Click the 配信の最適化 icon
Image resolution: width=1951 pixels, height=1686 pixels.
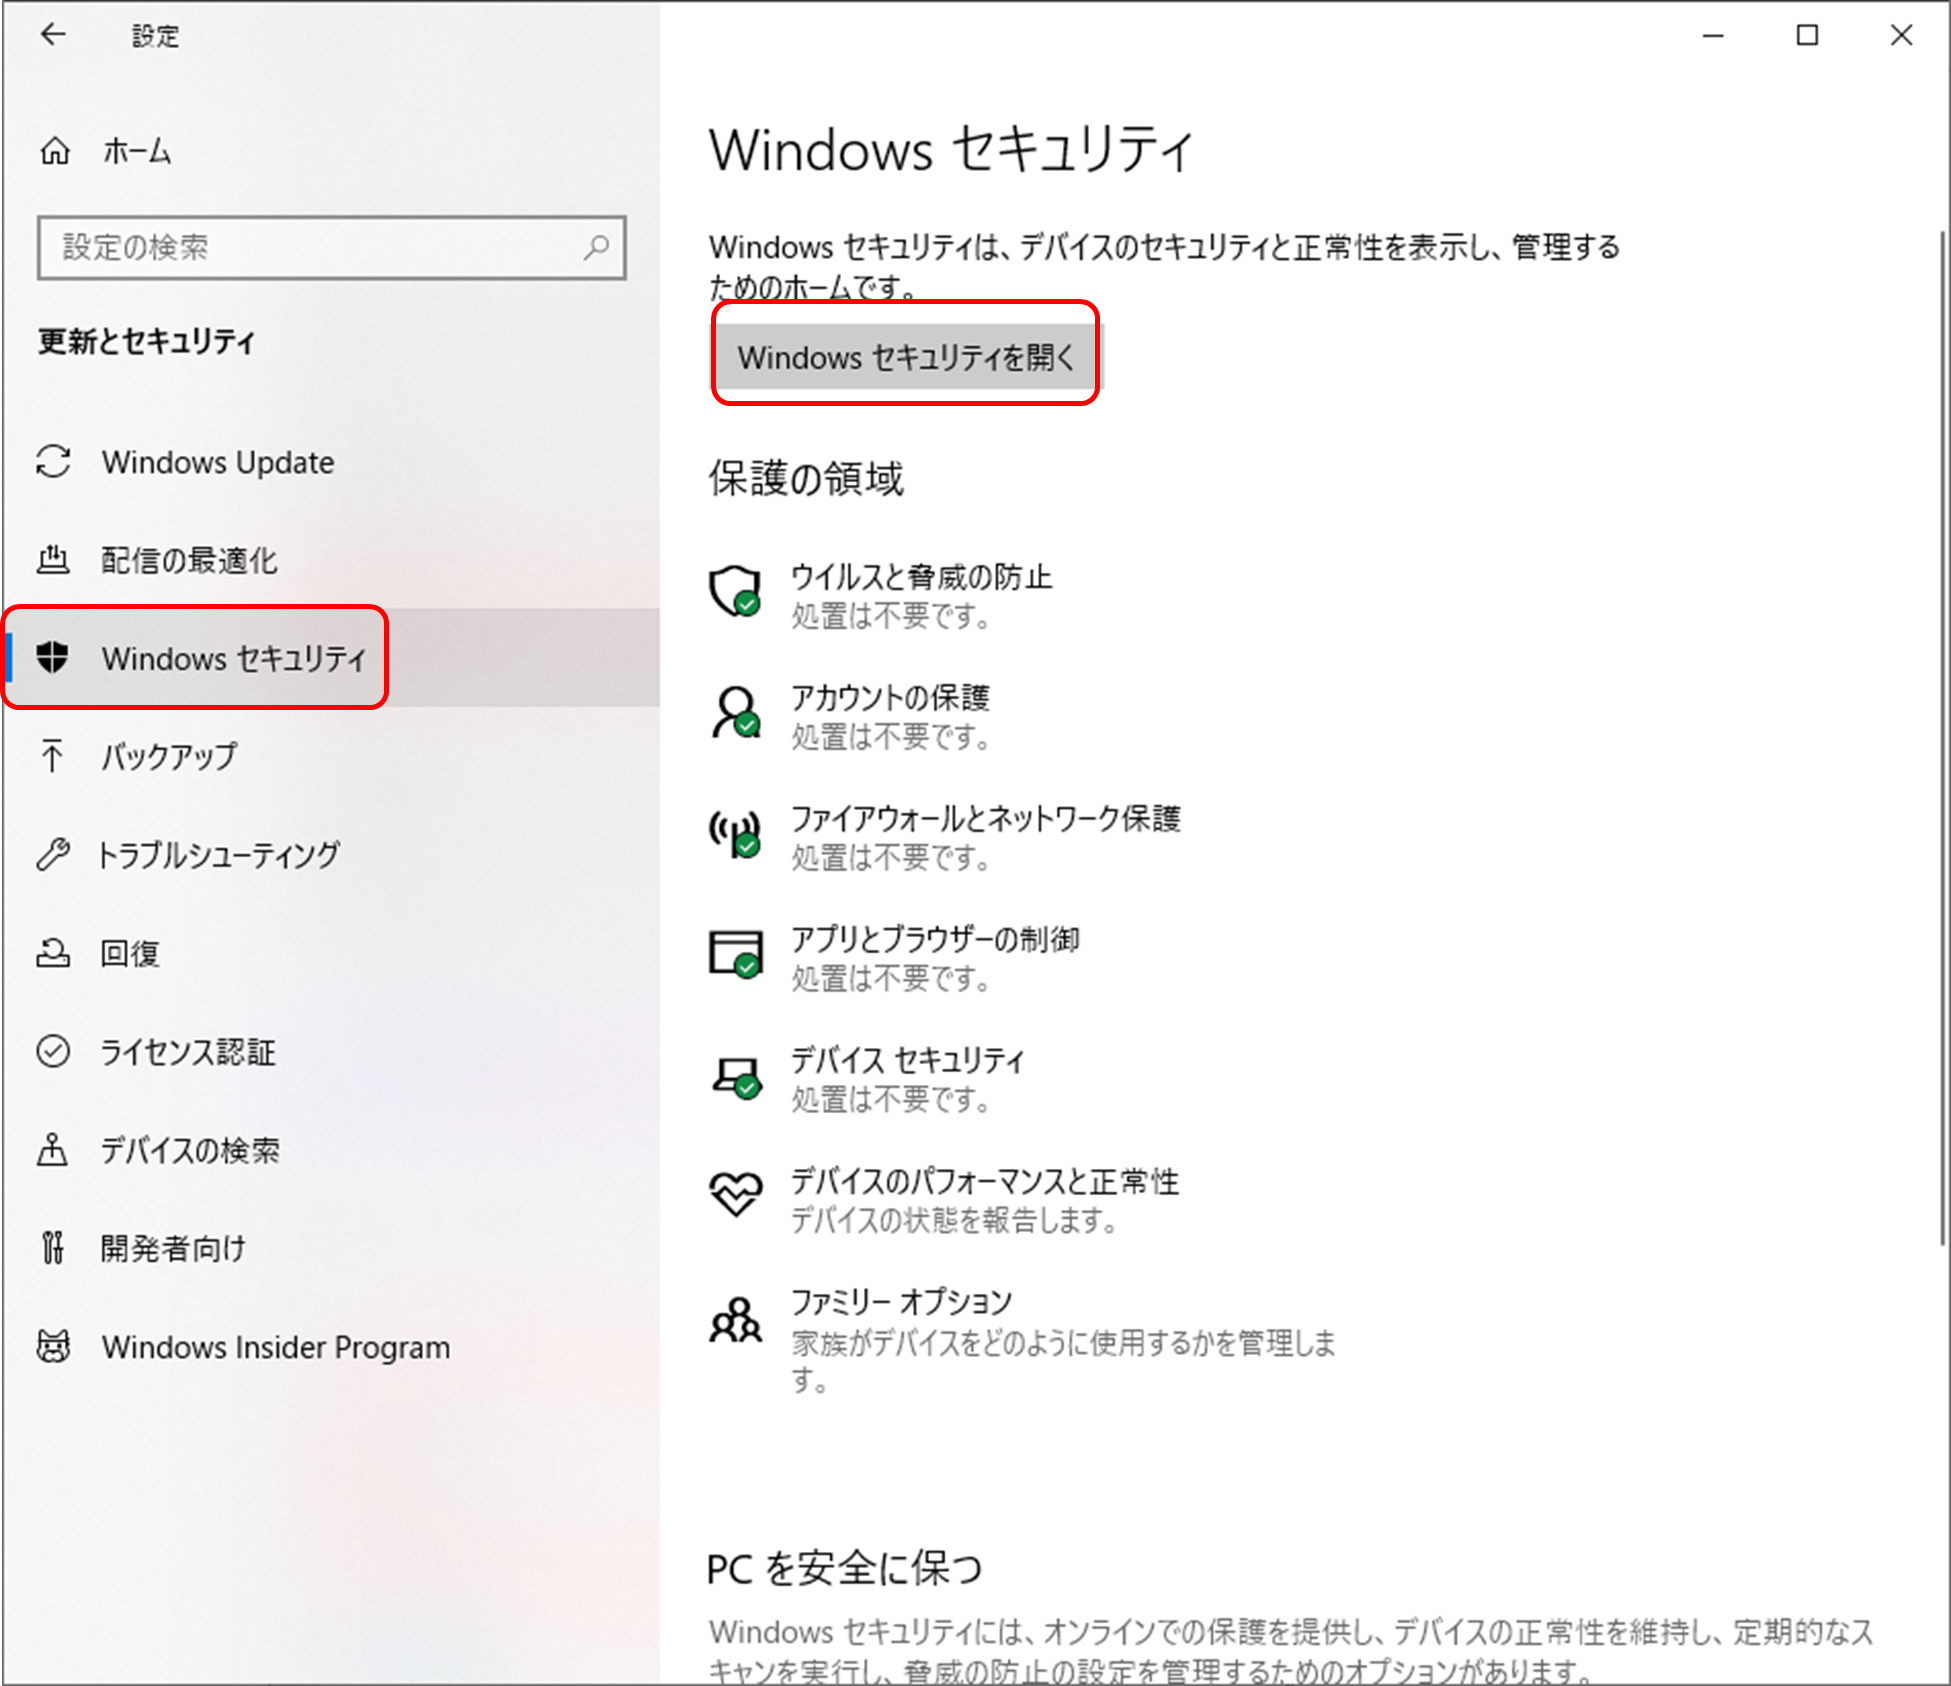tap(53, 560)
